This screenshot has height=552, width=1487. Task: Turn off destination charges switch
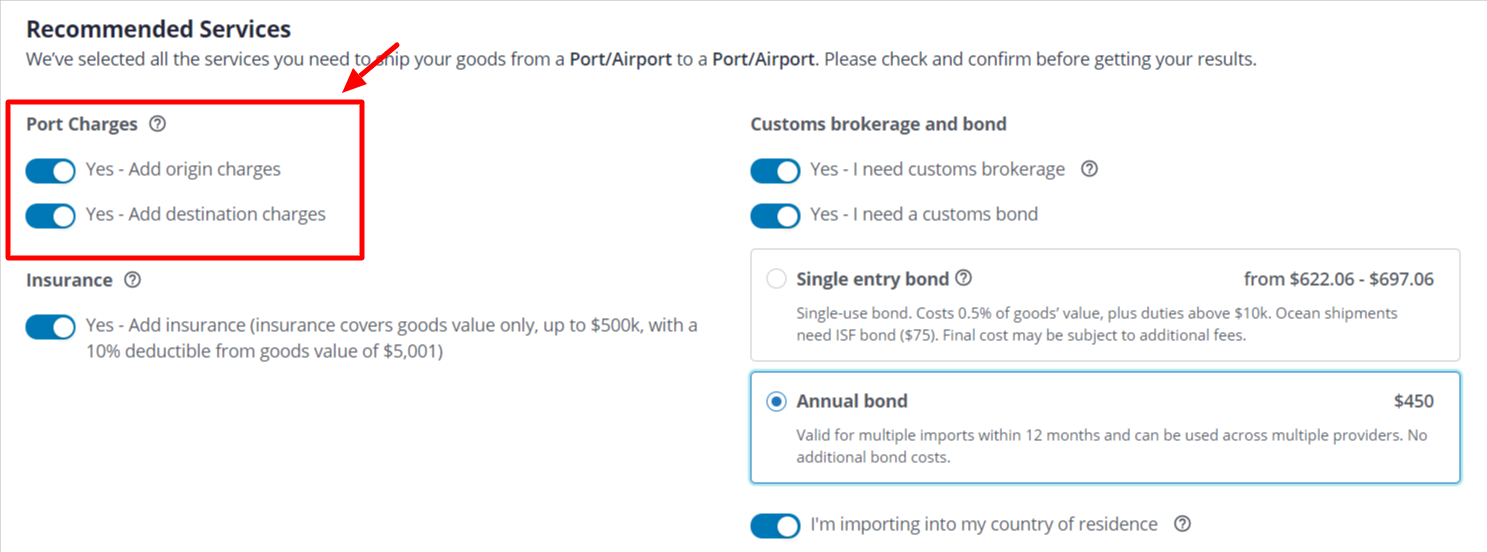click(x=51, y=215)
